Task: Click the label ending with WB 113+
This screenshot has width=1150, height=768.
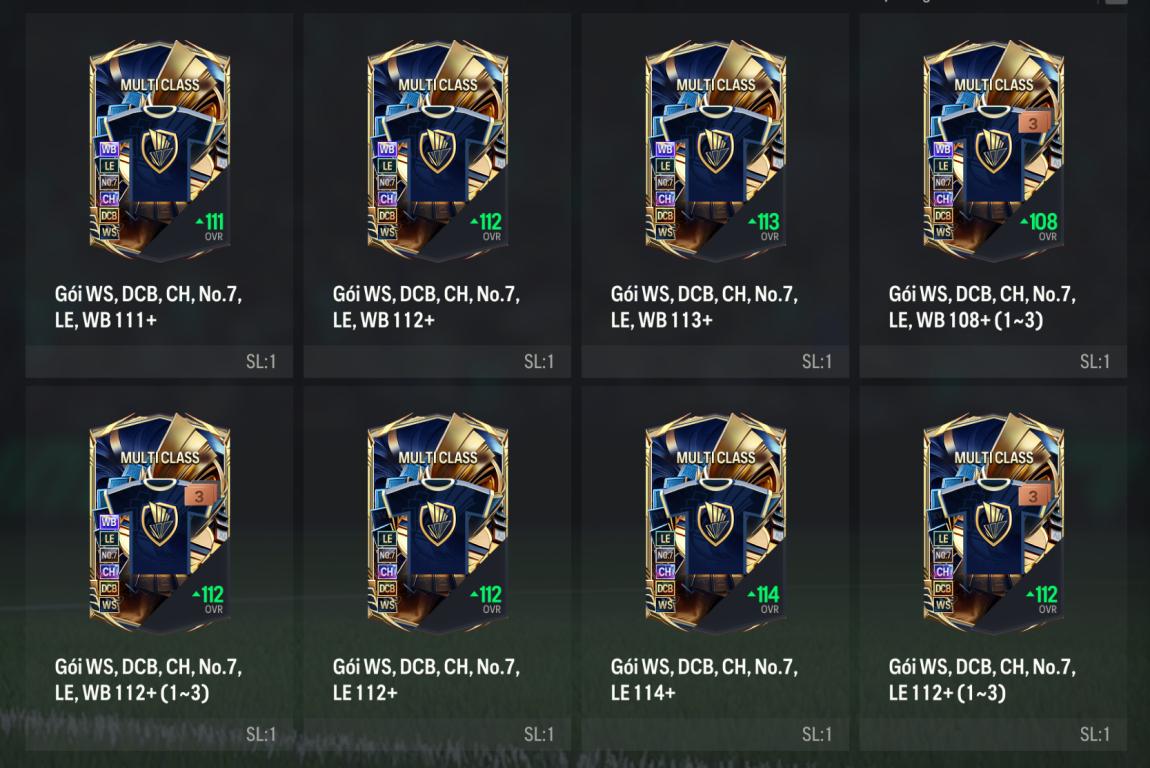Action: click(x=704, y=307)
